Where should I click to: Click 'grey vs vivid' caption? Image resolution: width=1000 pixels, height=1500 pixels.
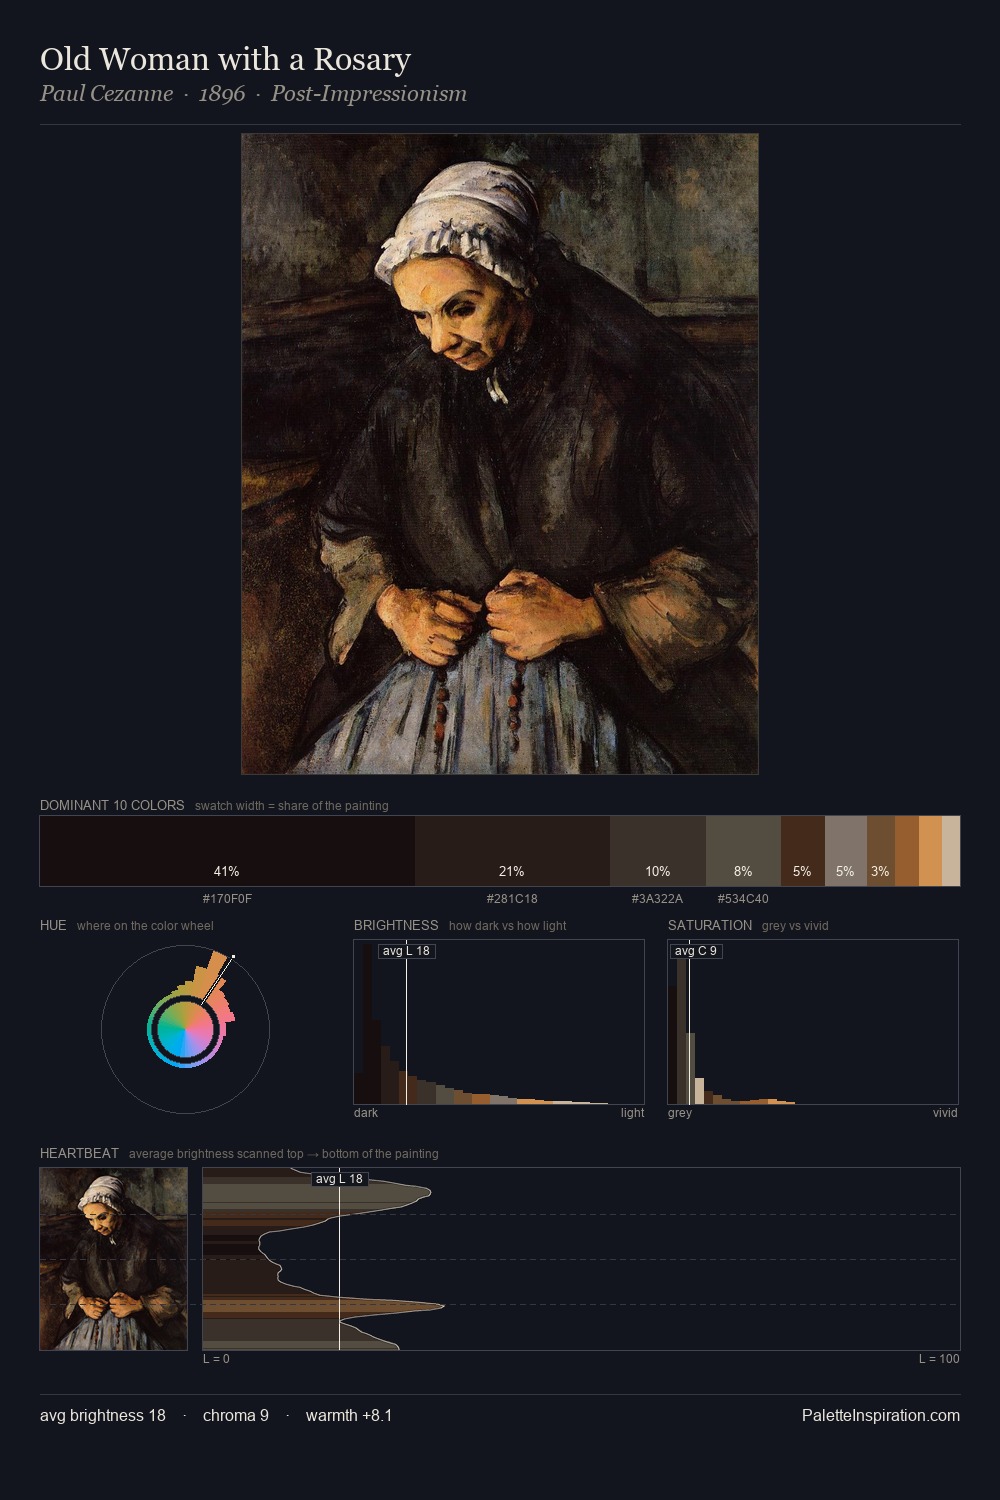point(795,926)
